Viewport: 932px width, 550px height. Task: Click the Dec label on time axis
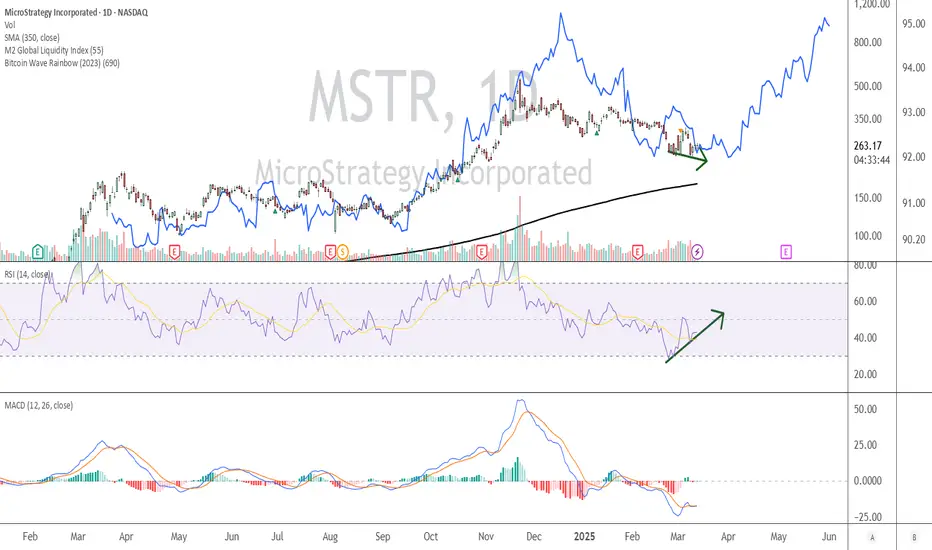click(534, 536)
